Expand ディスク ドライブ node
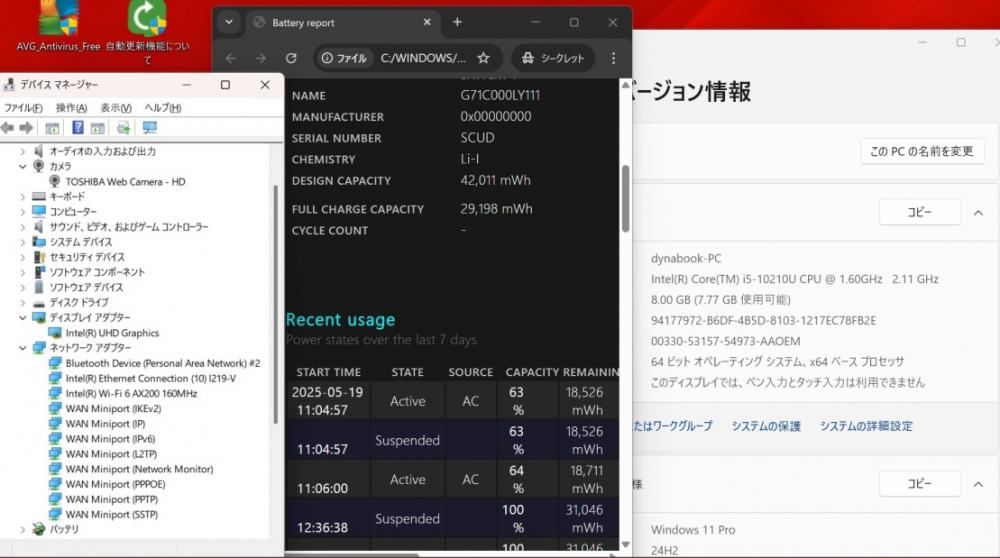1000x558 pixels. point(22,303)
